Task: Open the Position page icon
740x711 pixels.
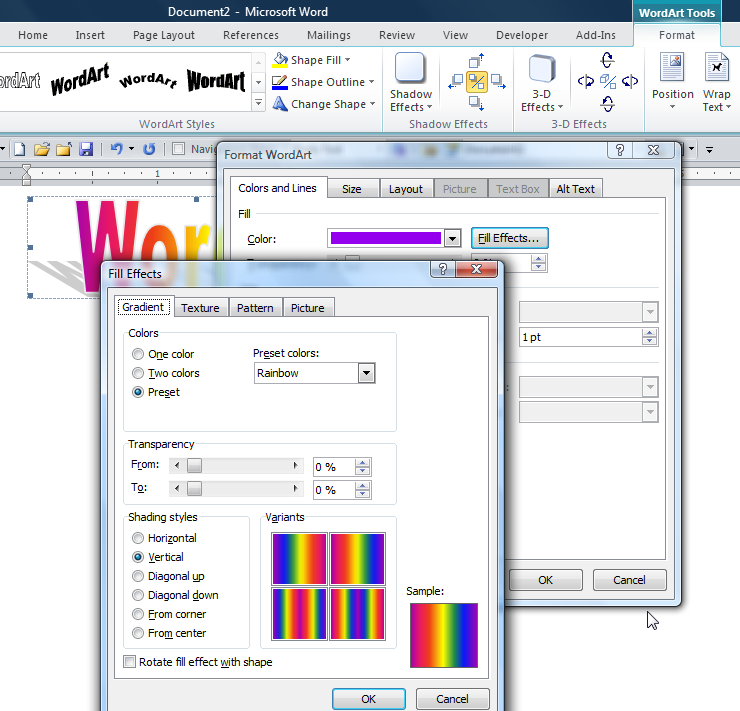Action: click(672, 67)
